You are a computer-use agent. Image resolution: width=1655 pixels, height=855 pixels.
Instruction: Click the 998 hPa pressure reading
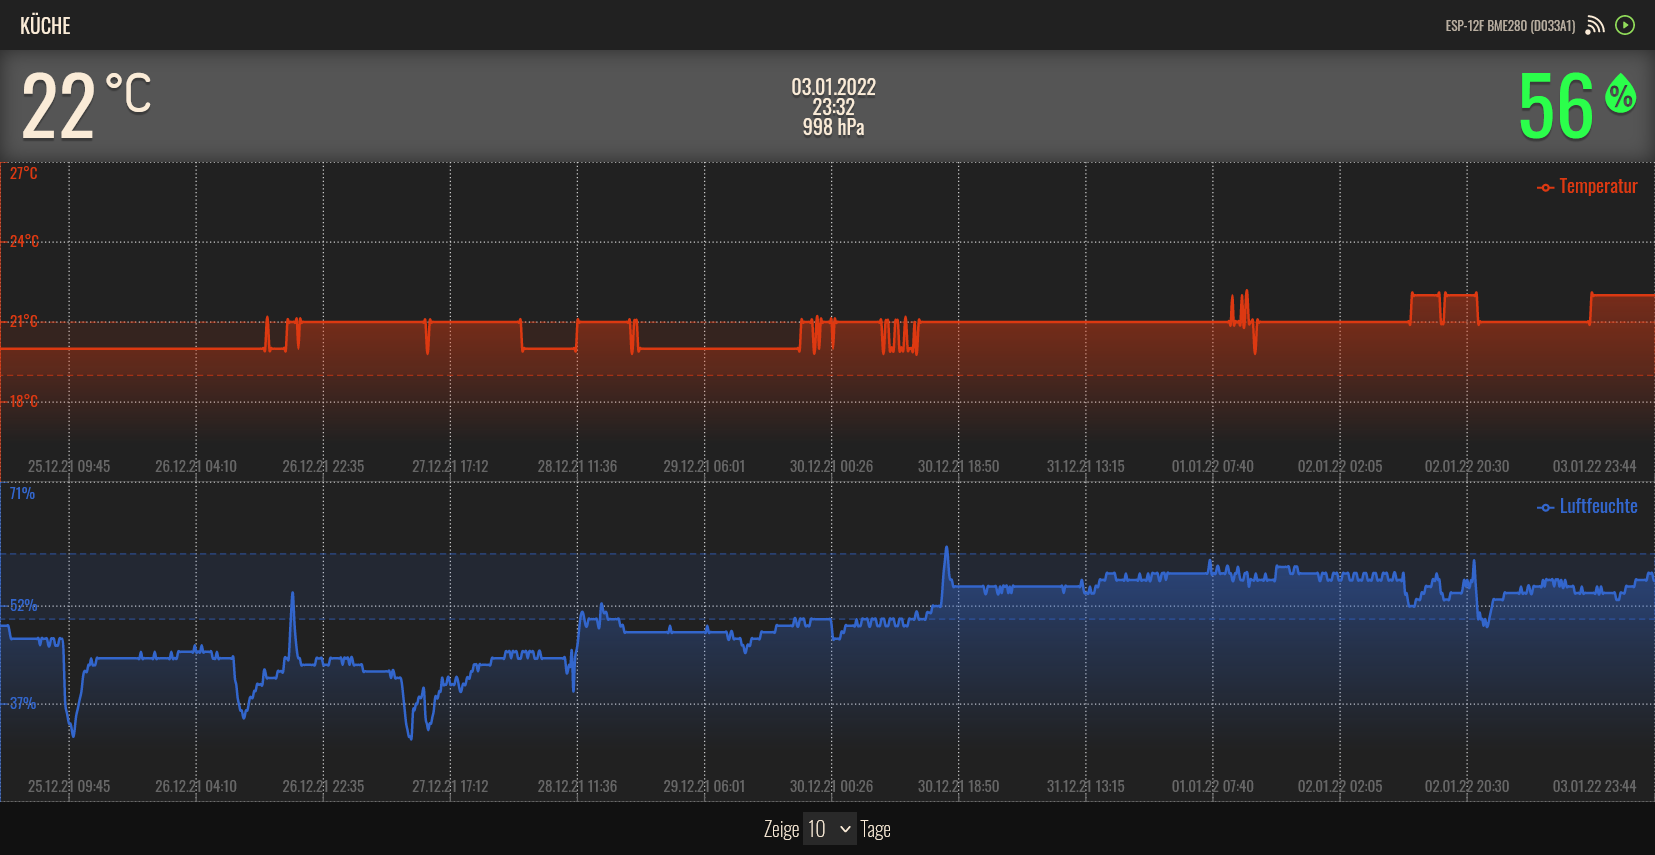(833, 127)
